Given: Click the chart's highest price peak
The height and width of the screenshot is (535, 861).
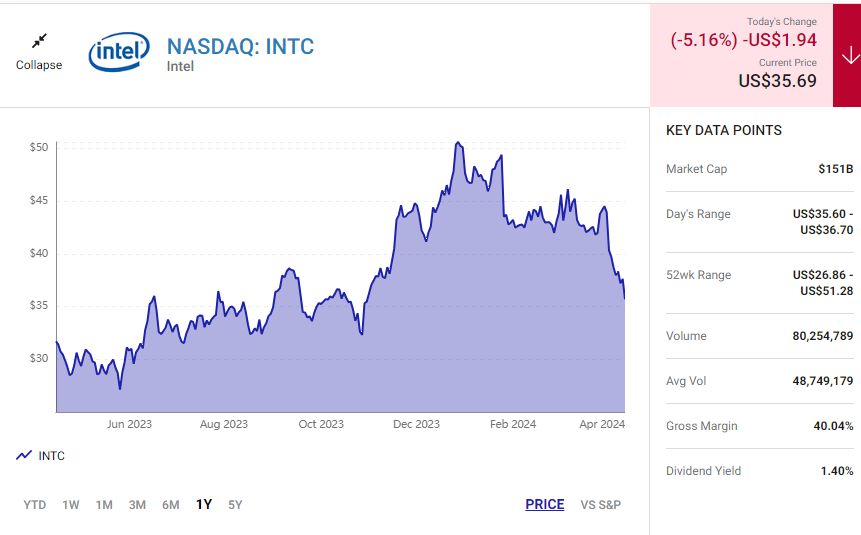Looking at the screenshot, I should tap(457, 143).
